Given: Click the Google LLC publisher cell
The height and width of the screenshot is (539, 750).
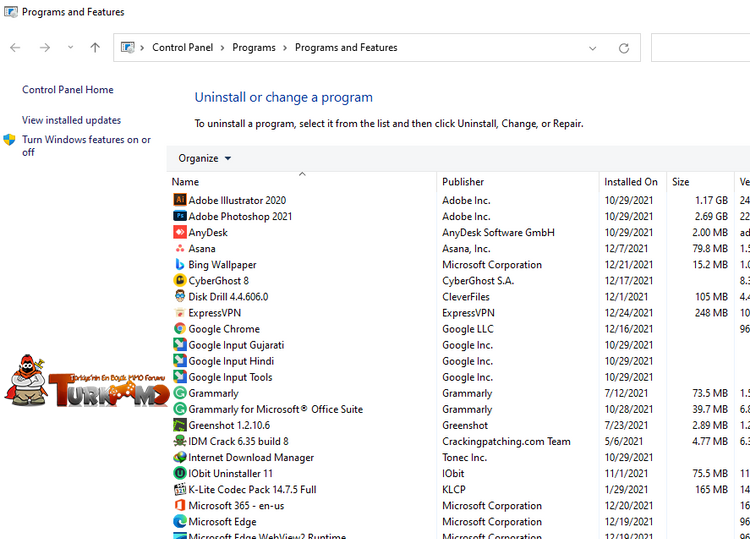Looking at the screenshot, I should tap(468, 329).
